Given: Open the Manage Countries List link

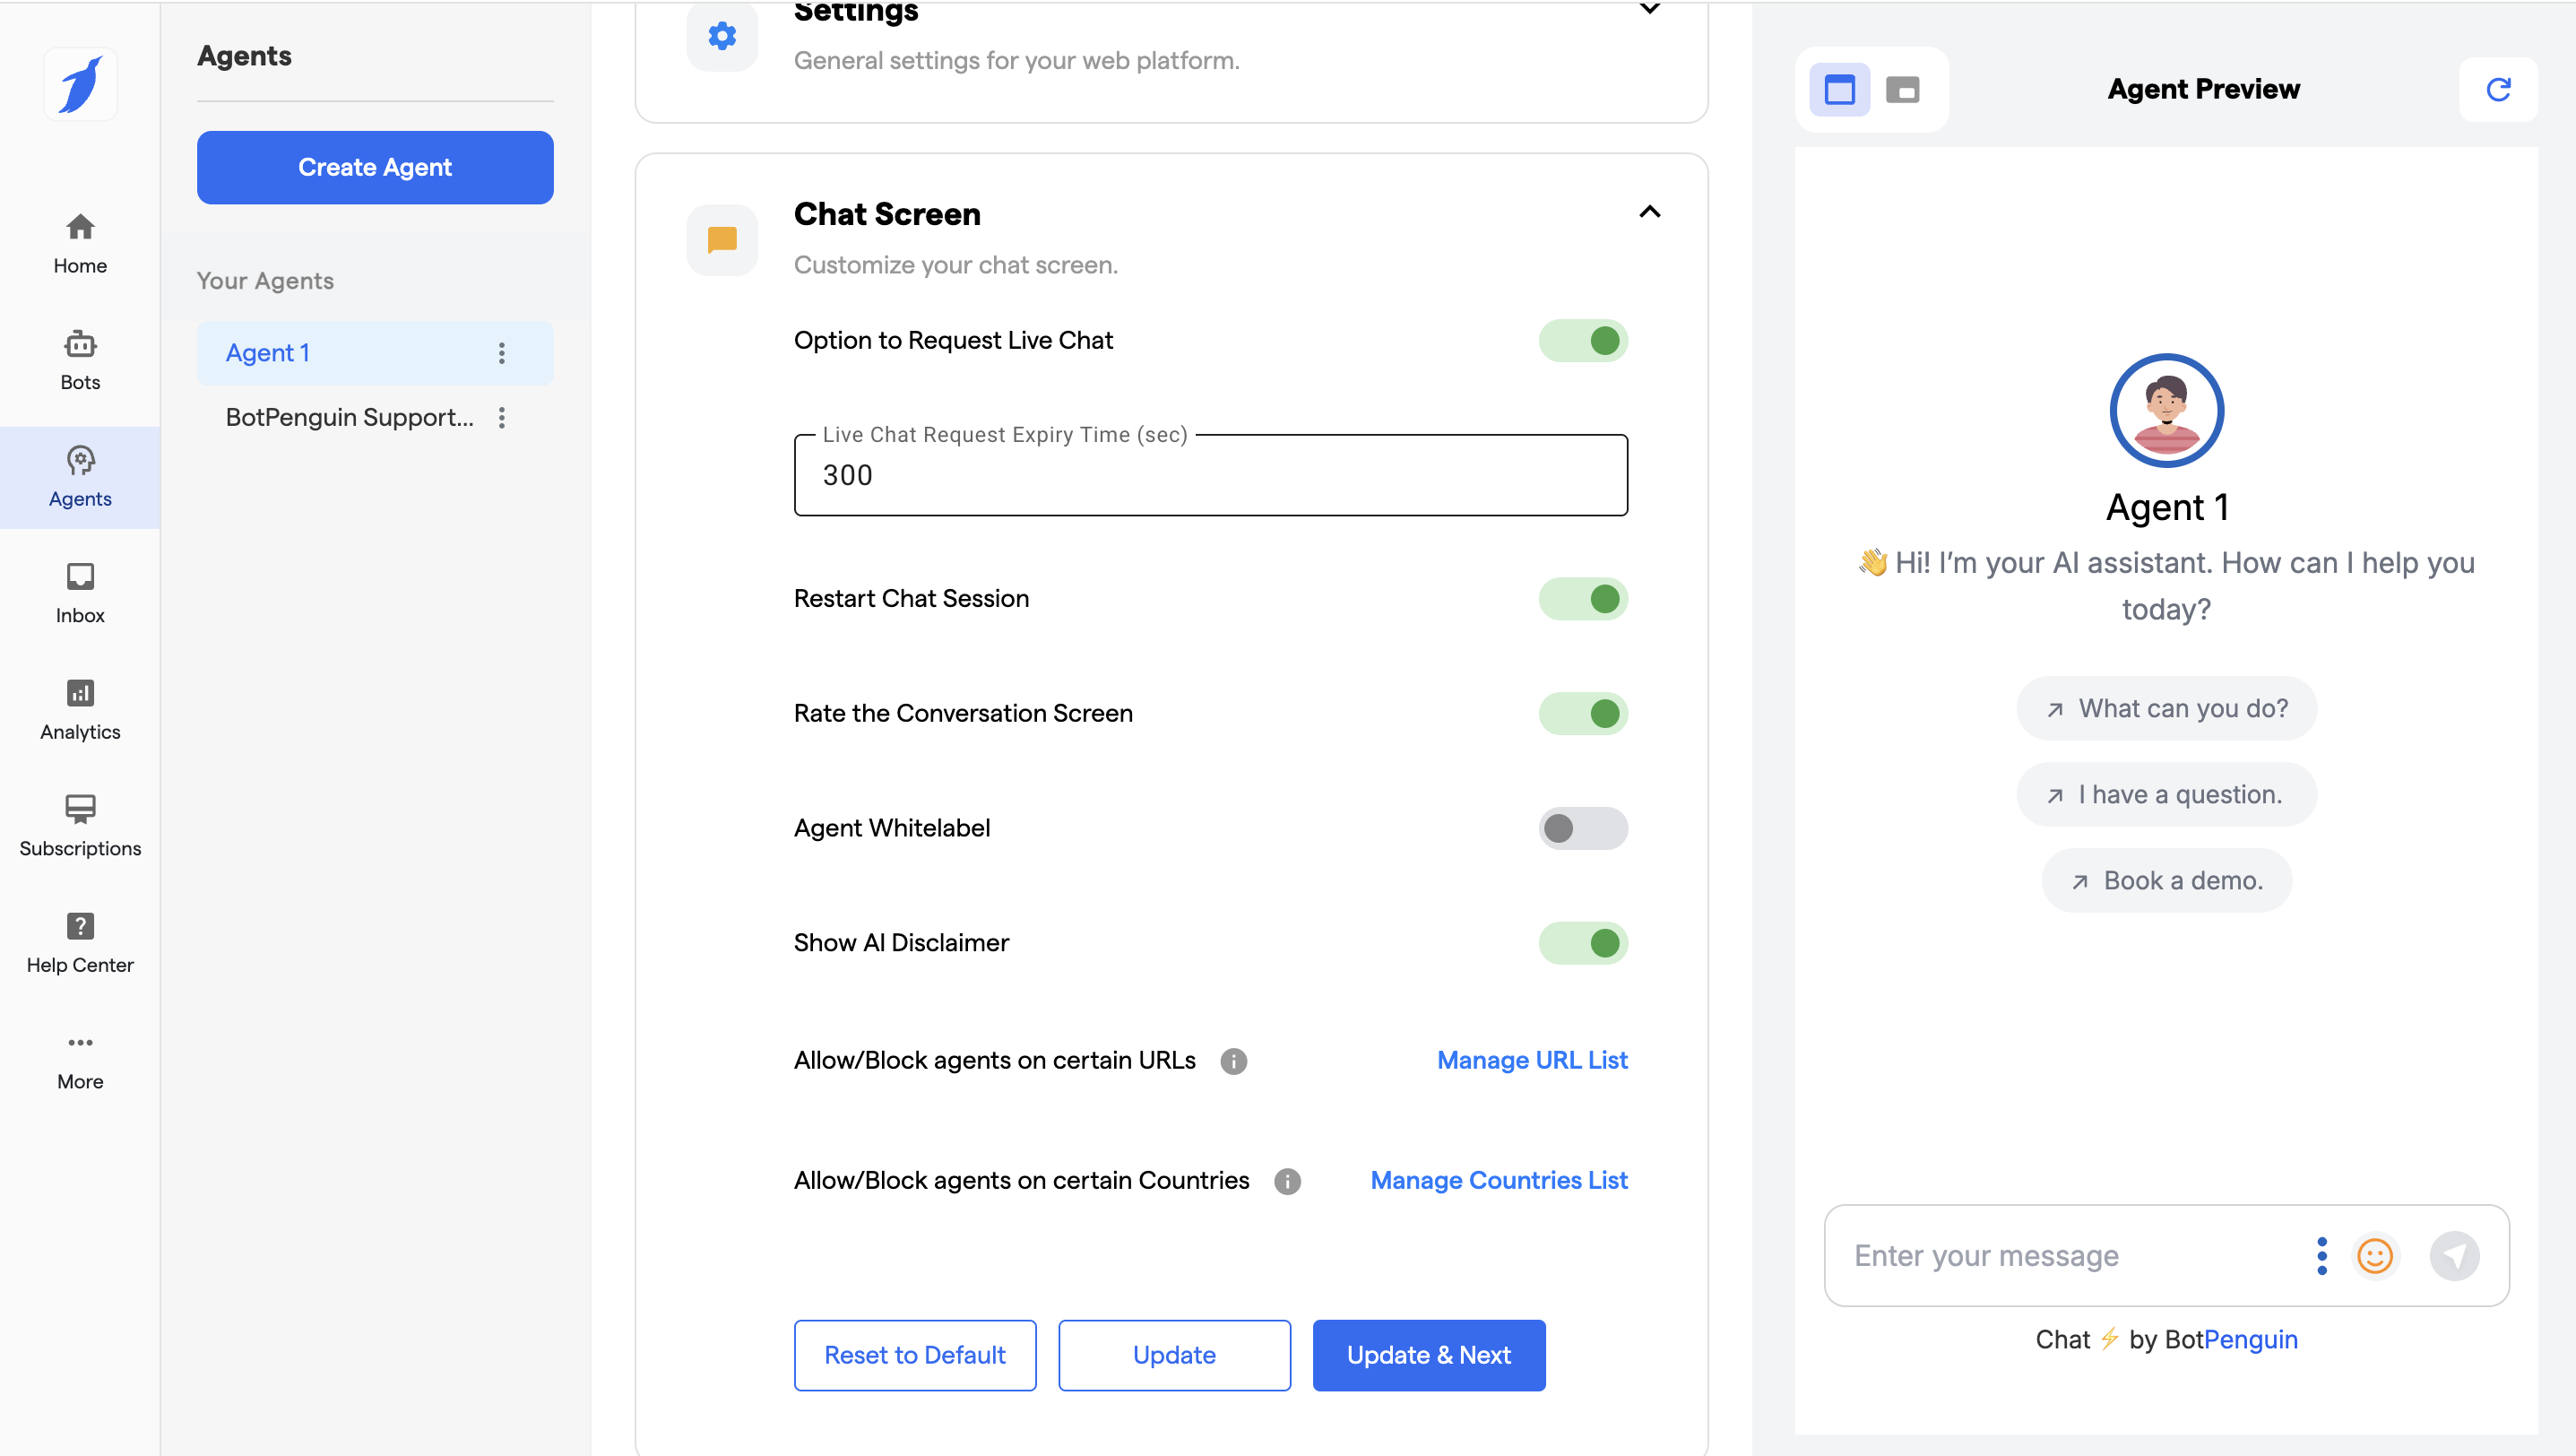Looking at the screenshot, I should click(x=1498, y=1180).
